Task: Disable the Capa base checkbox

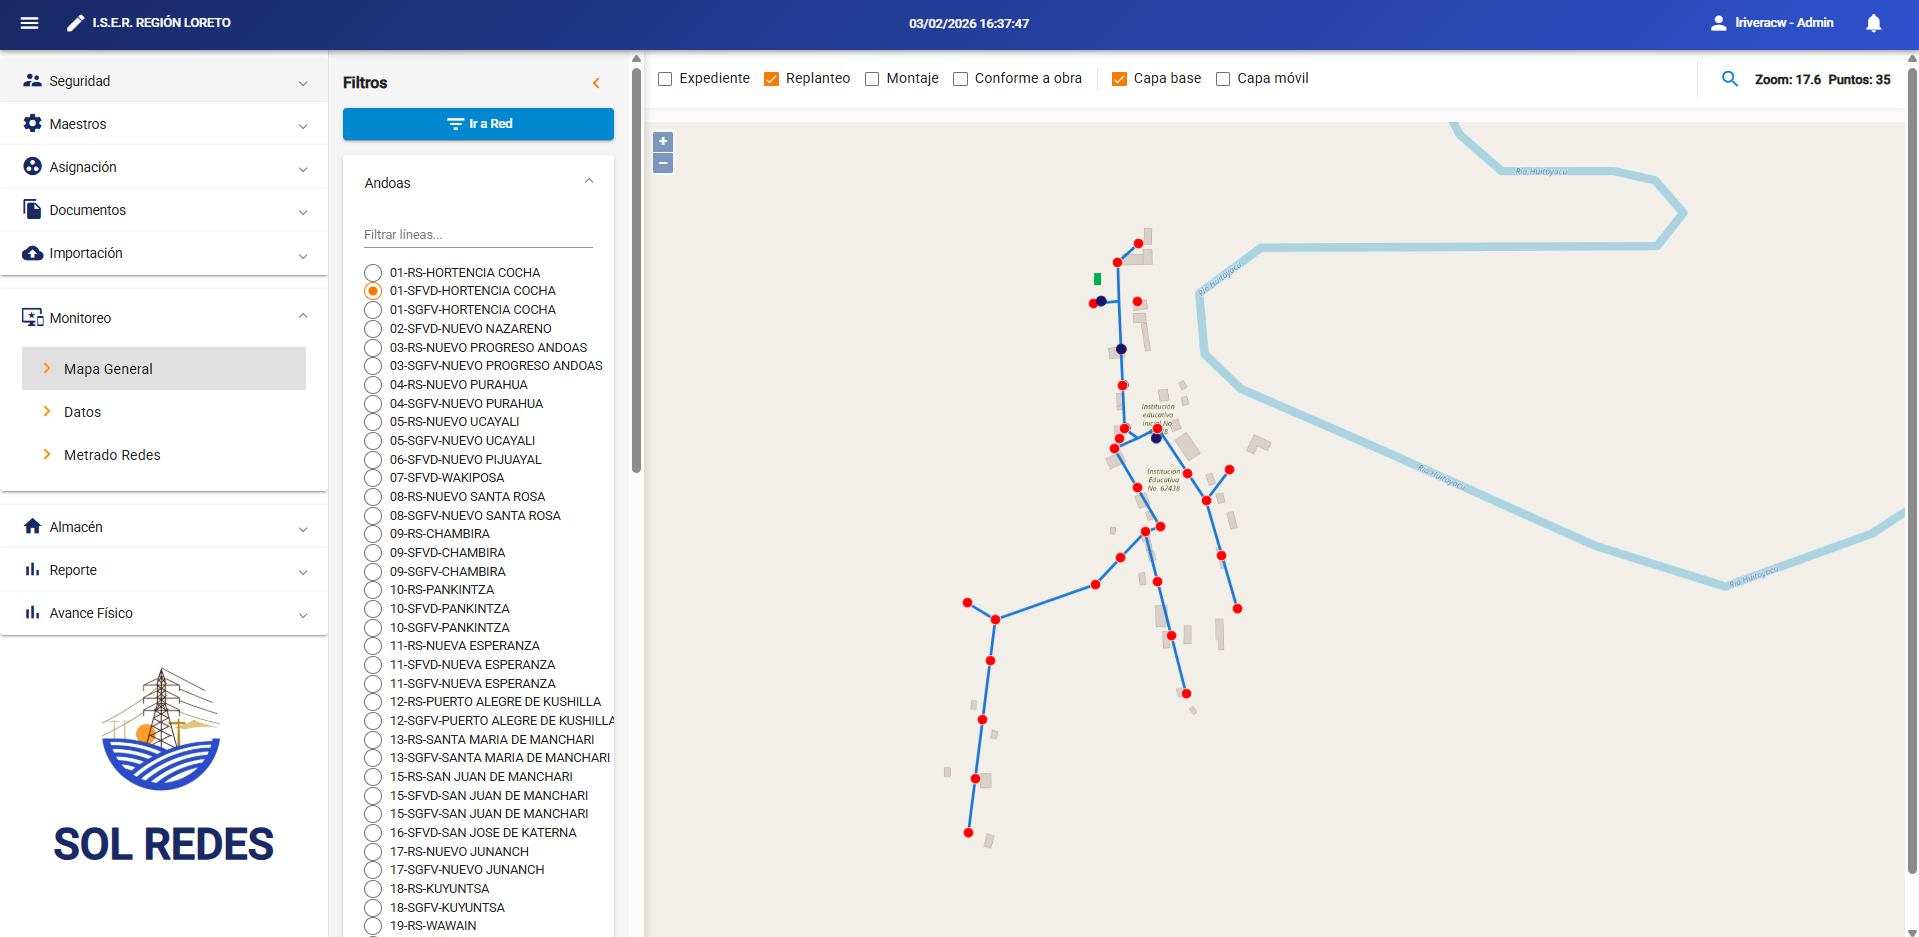Action: [1118, 78]
